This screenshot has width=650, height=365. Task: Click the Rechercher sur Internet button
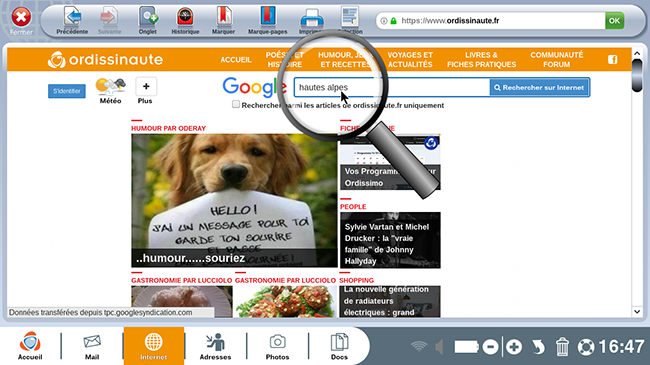click(x=539, y=88)
